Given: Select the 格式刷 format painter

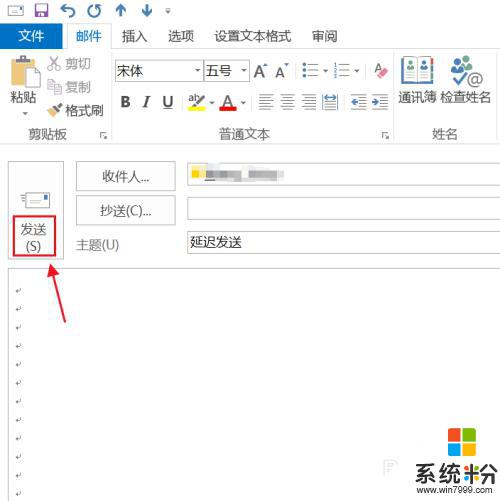Looking at the screenshot, I should pos(75,110).
